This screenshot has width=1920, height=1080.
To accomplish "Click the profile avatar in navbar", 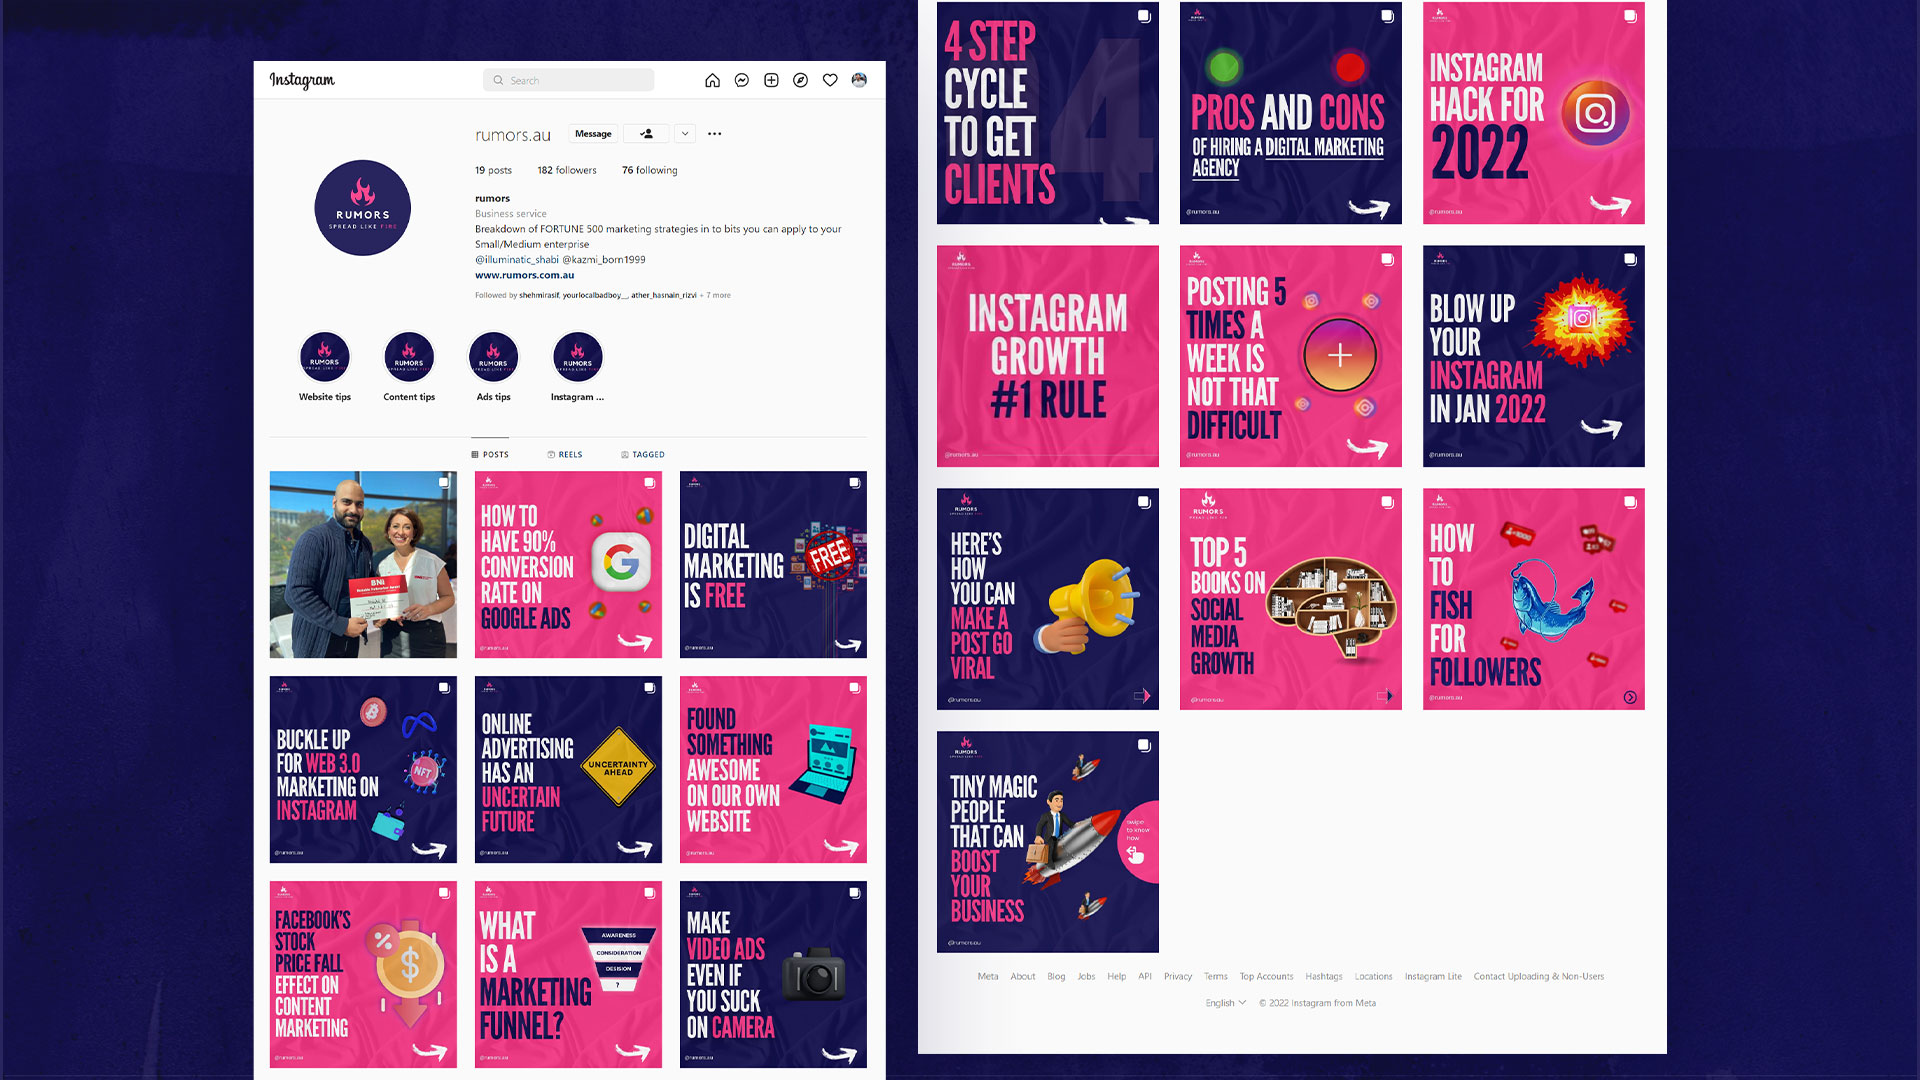I will (x=859, y=80).
